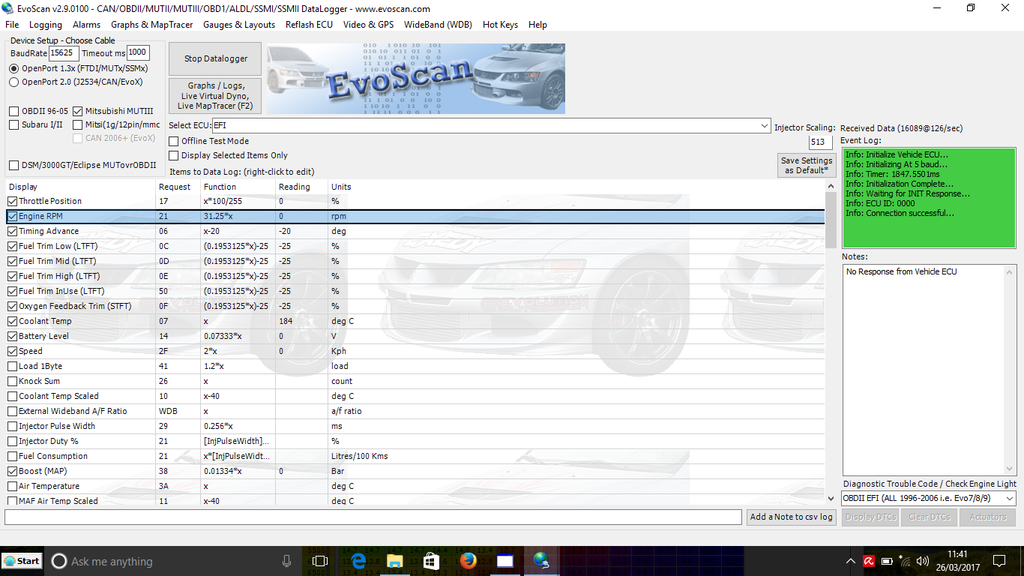Select the OpenPort 2.0 cable option
This screenshot has height=576, width=1024.
coord(14,82)
